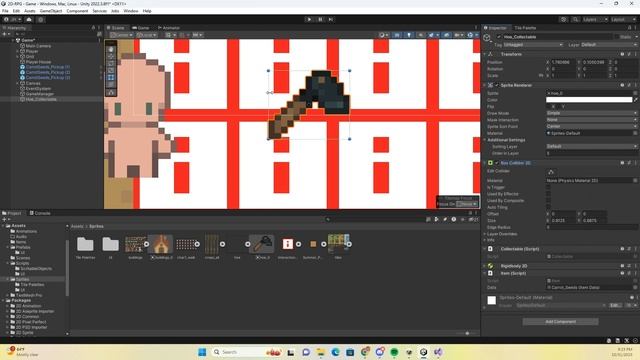Open the Layer dropdown showing Default

point(609,44)
